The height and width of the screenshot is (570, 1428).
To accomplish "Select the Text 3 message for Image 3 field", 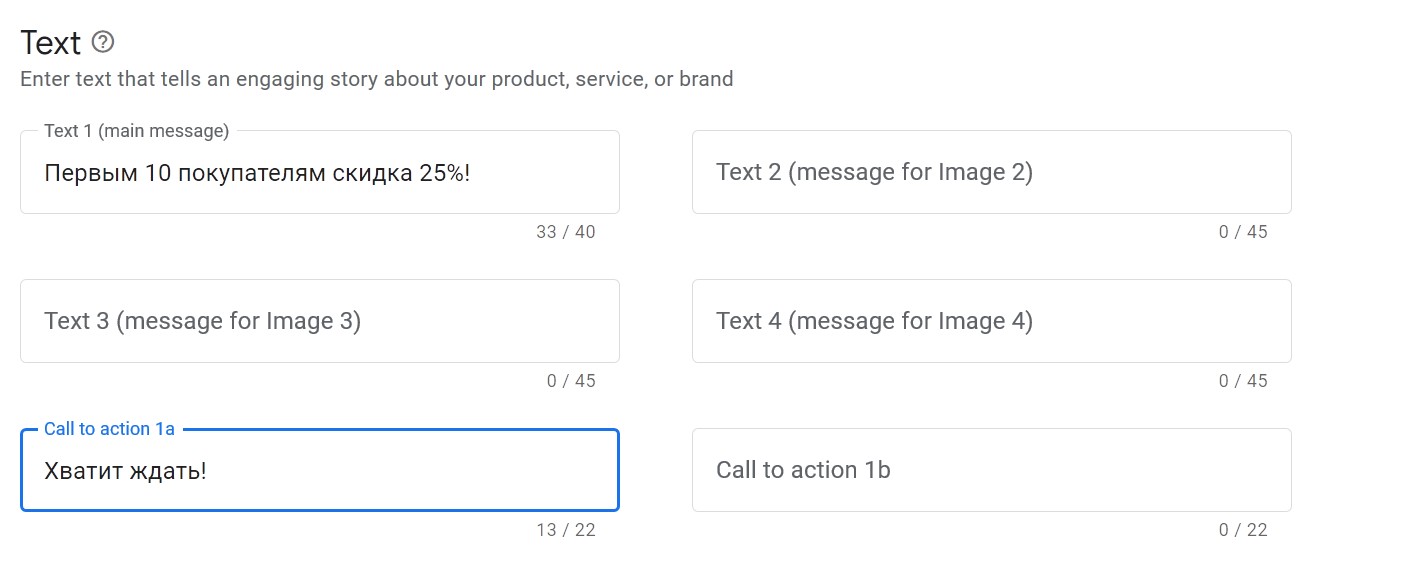I will click(319, 321).
